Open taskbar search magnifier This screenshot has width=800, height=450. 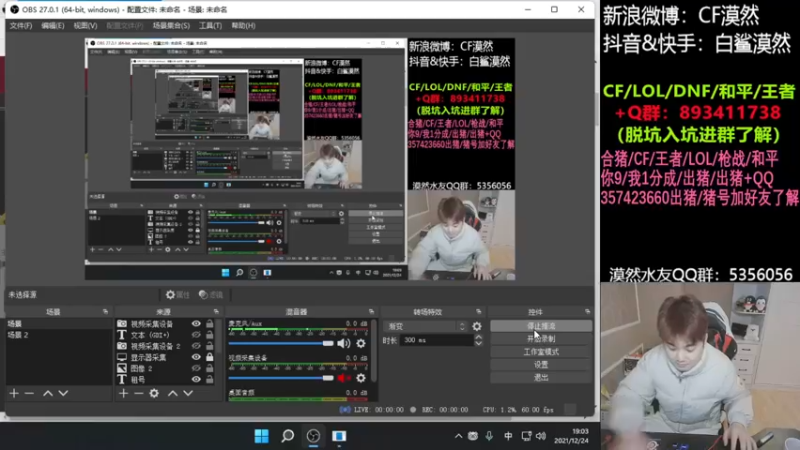click(288, 436)
